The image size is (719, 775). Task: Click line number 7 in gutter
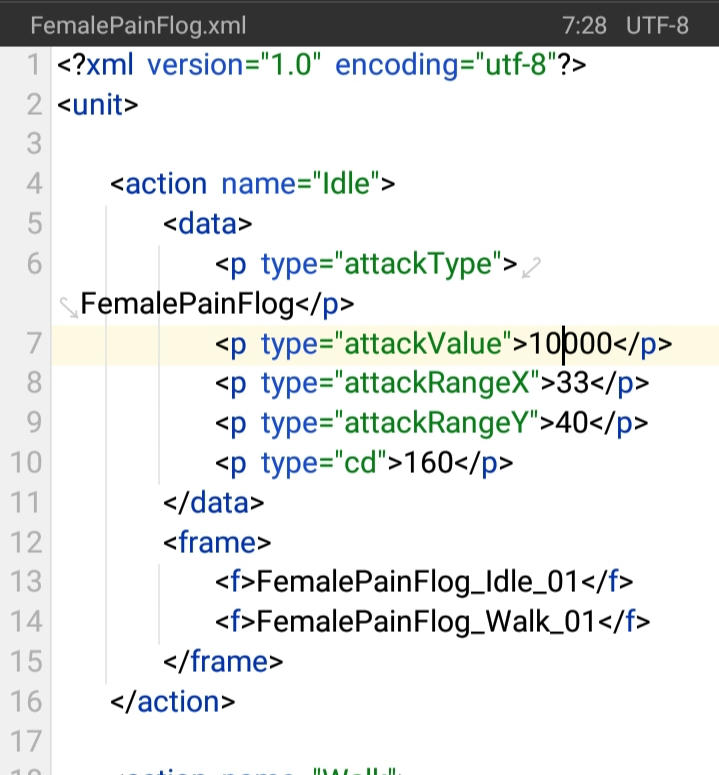34,343
